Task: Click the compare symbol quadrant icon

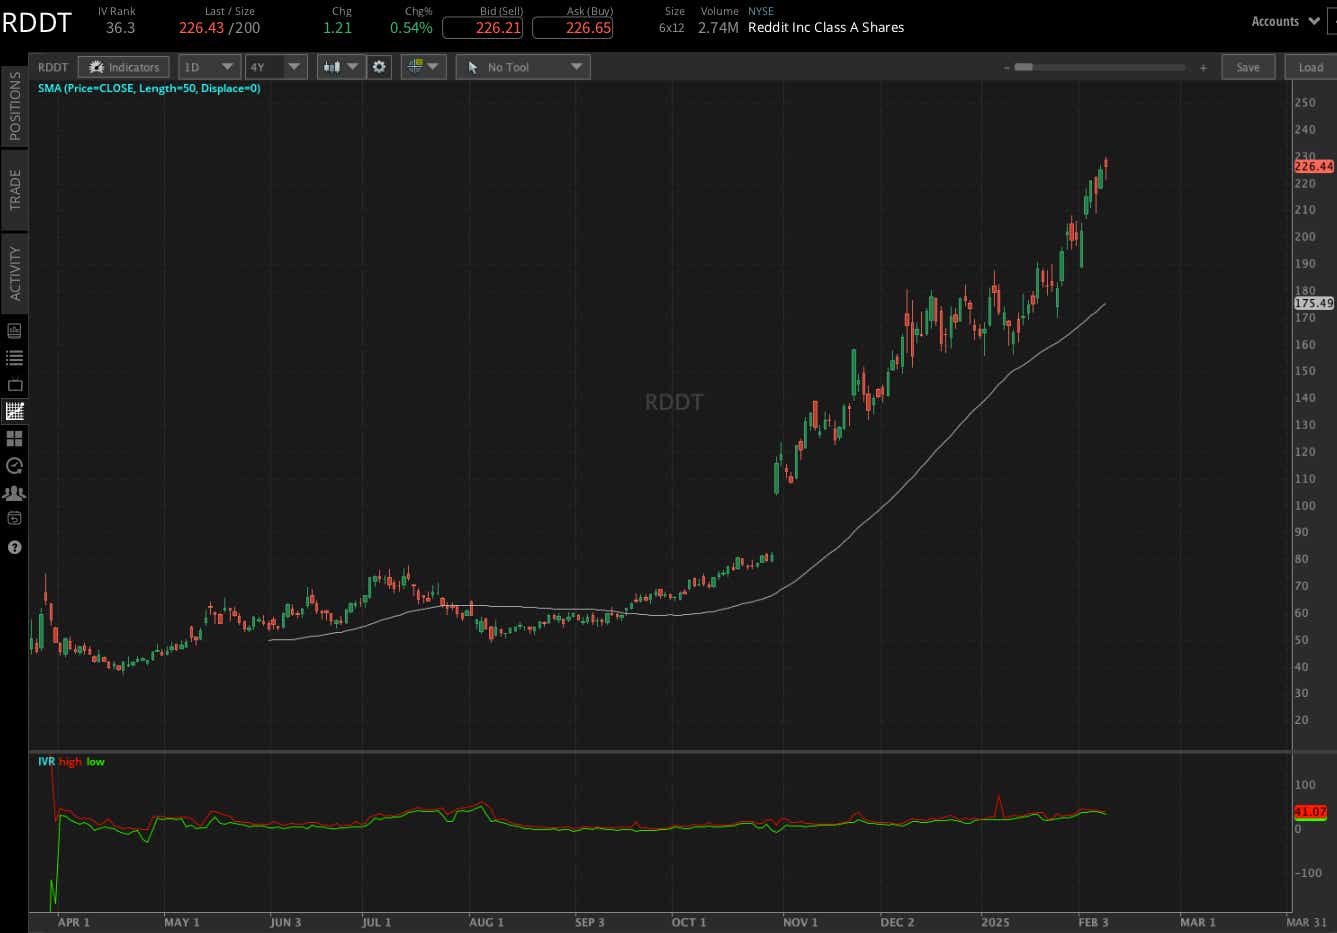Action: pyautogui.click(x=423, y=66)
